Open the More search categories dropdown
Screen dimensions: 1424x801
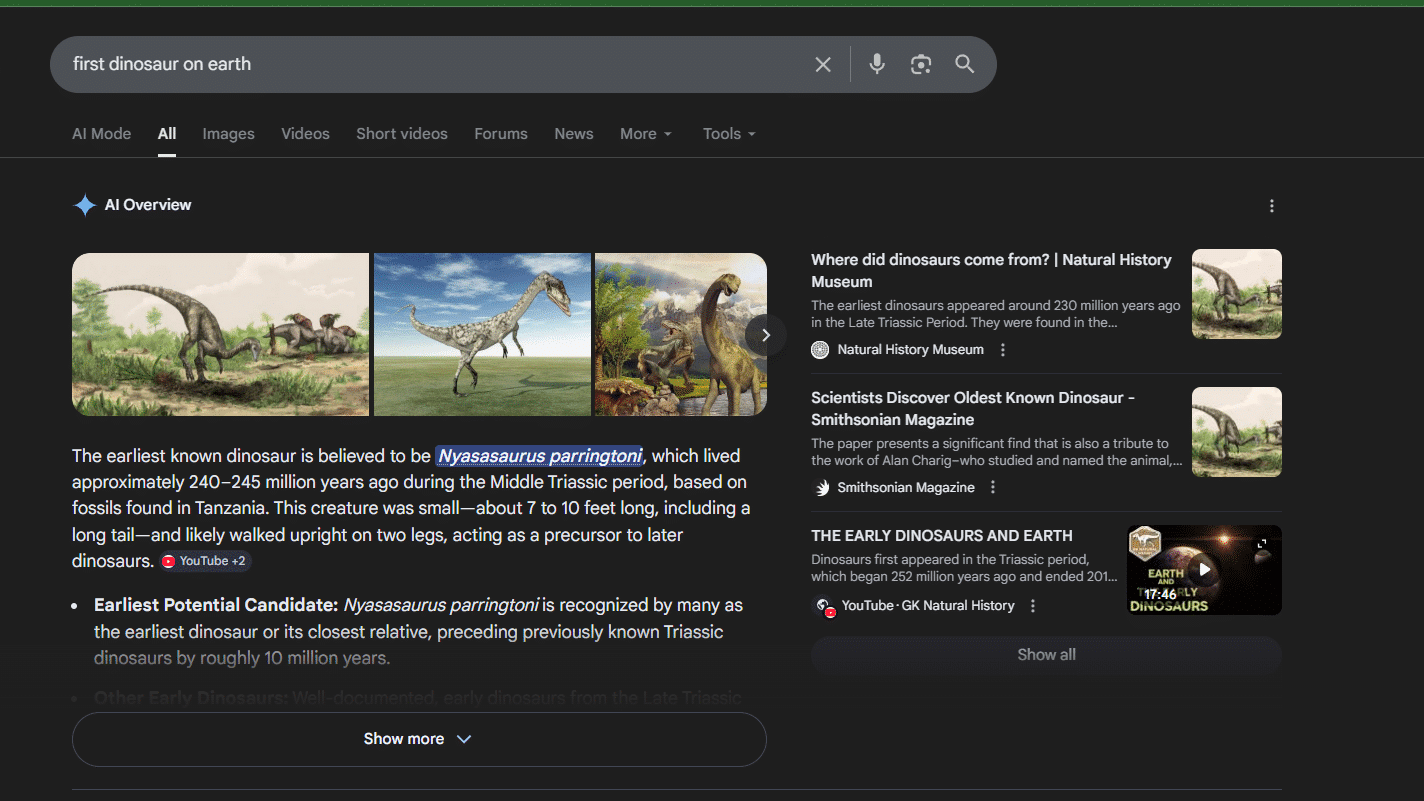coord(645,133)
